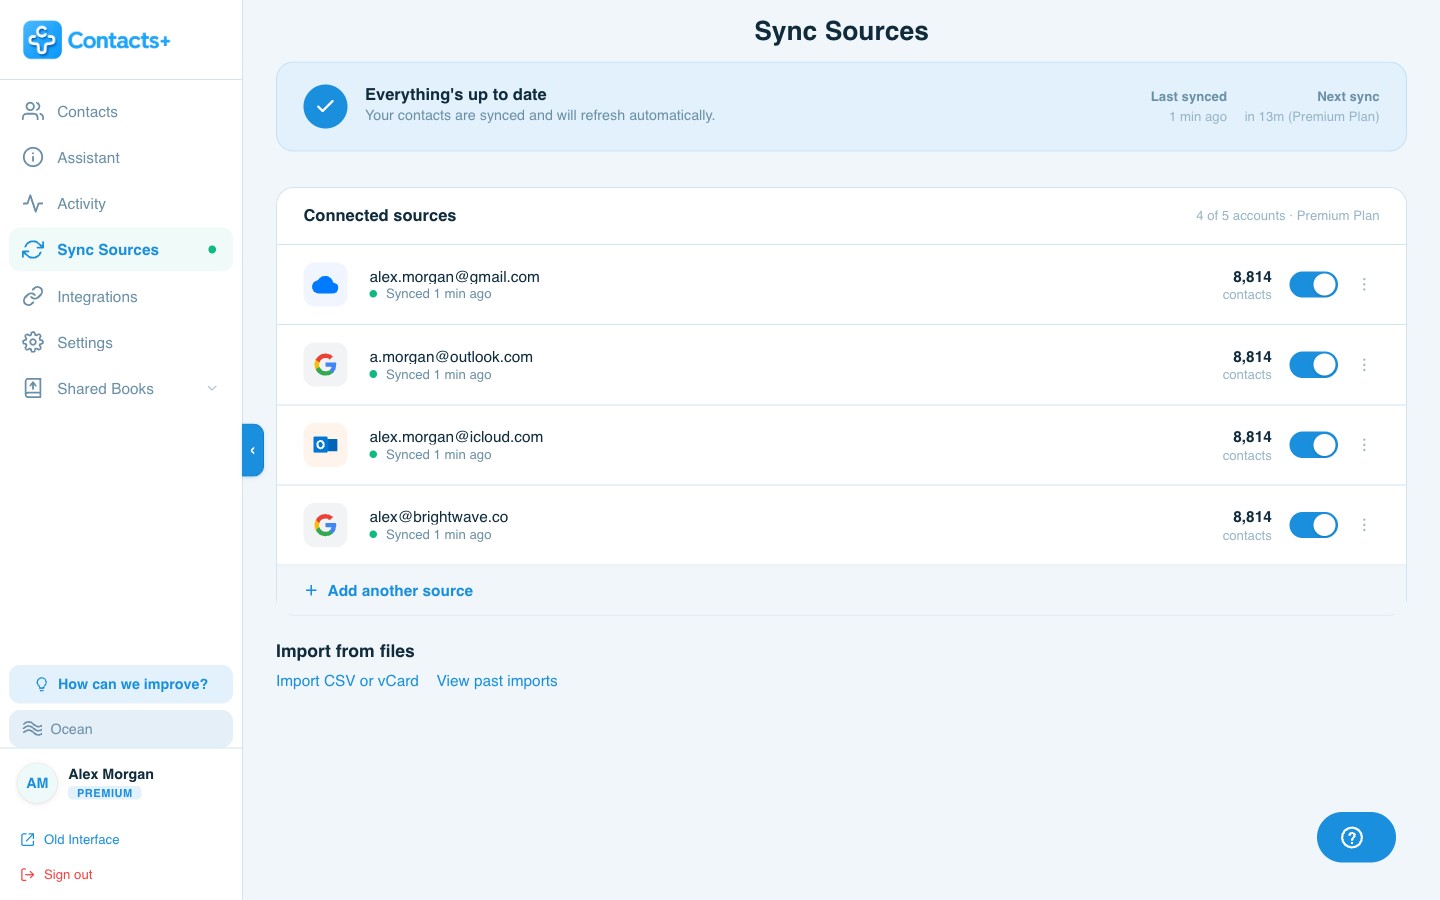1440x900 pixels.
Task: Click the plus icon beside Add another source
Action: [311, 591]
